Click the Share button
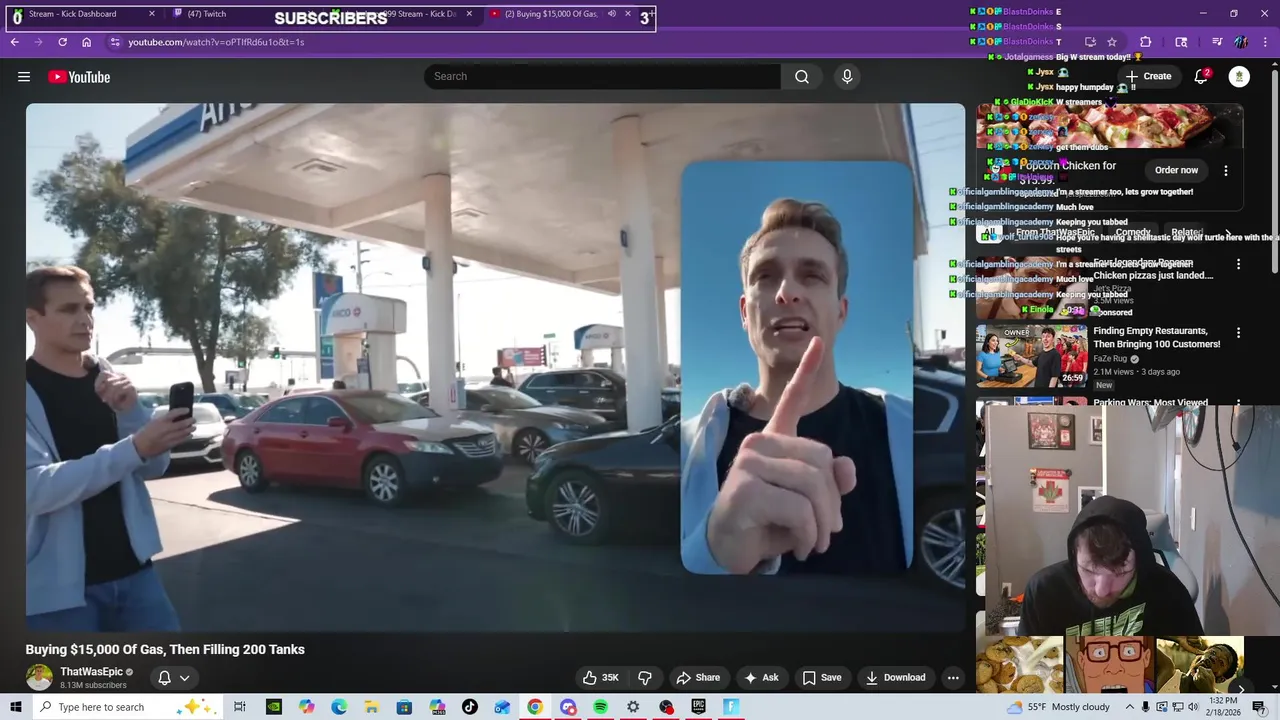Screen dimensions: 1280x720 698,677
